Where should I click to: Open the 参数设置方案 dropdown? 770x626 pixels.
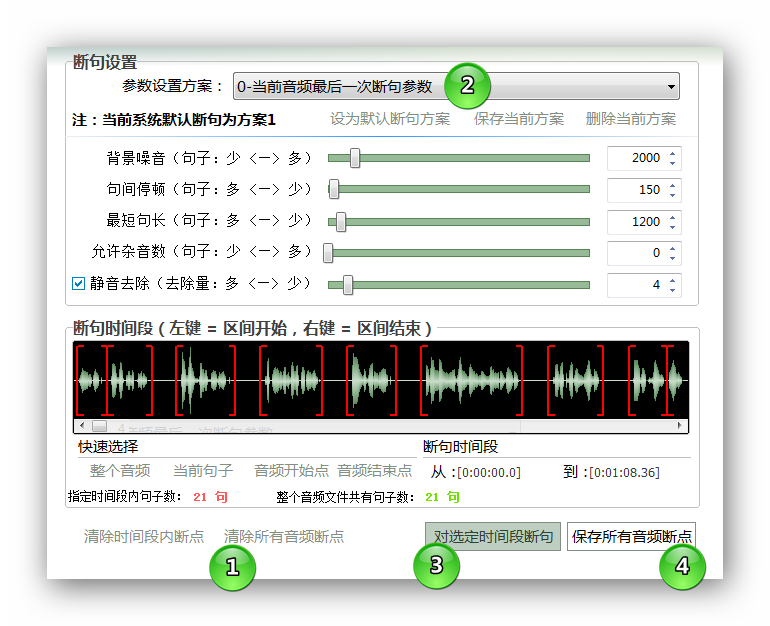[x=456, y=86]
